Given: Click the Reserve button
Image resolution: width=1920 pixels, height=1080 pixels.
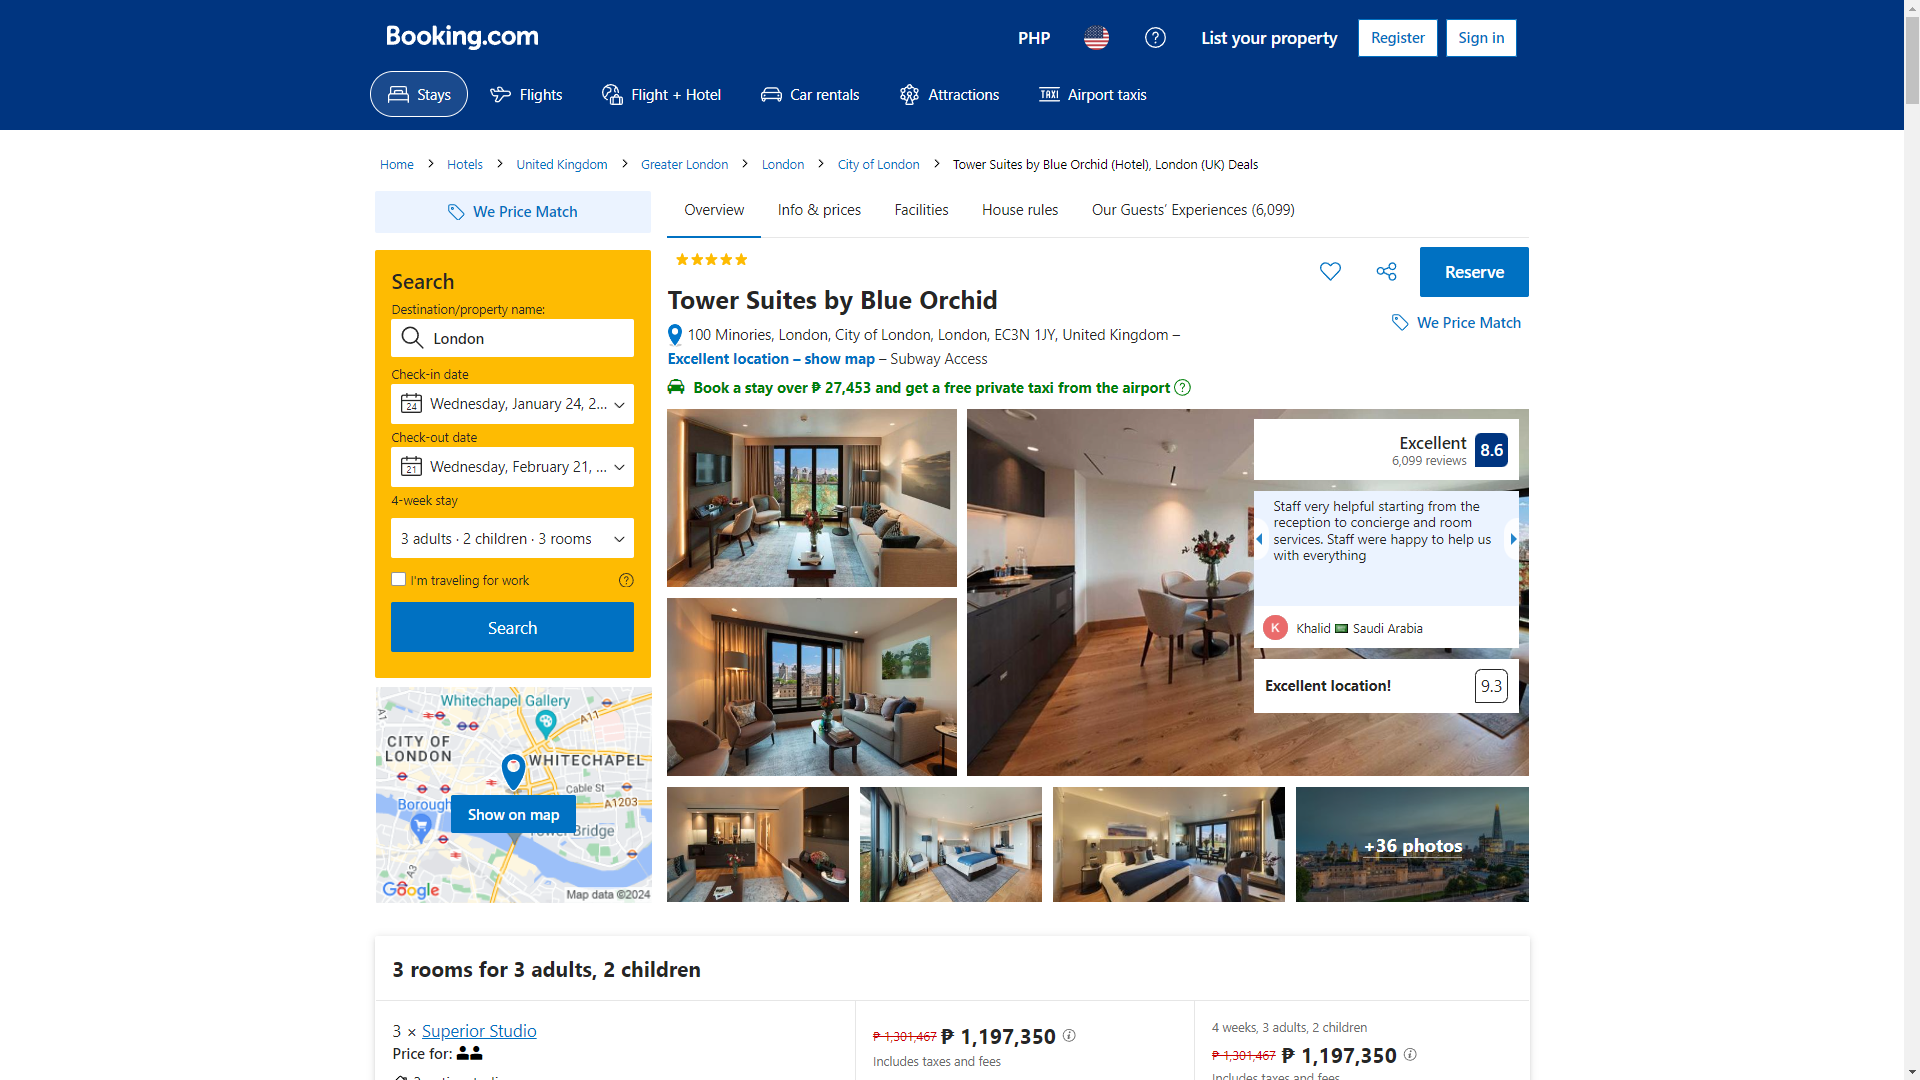Looking at the screenshot, I should coord(1474,272).
